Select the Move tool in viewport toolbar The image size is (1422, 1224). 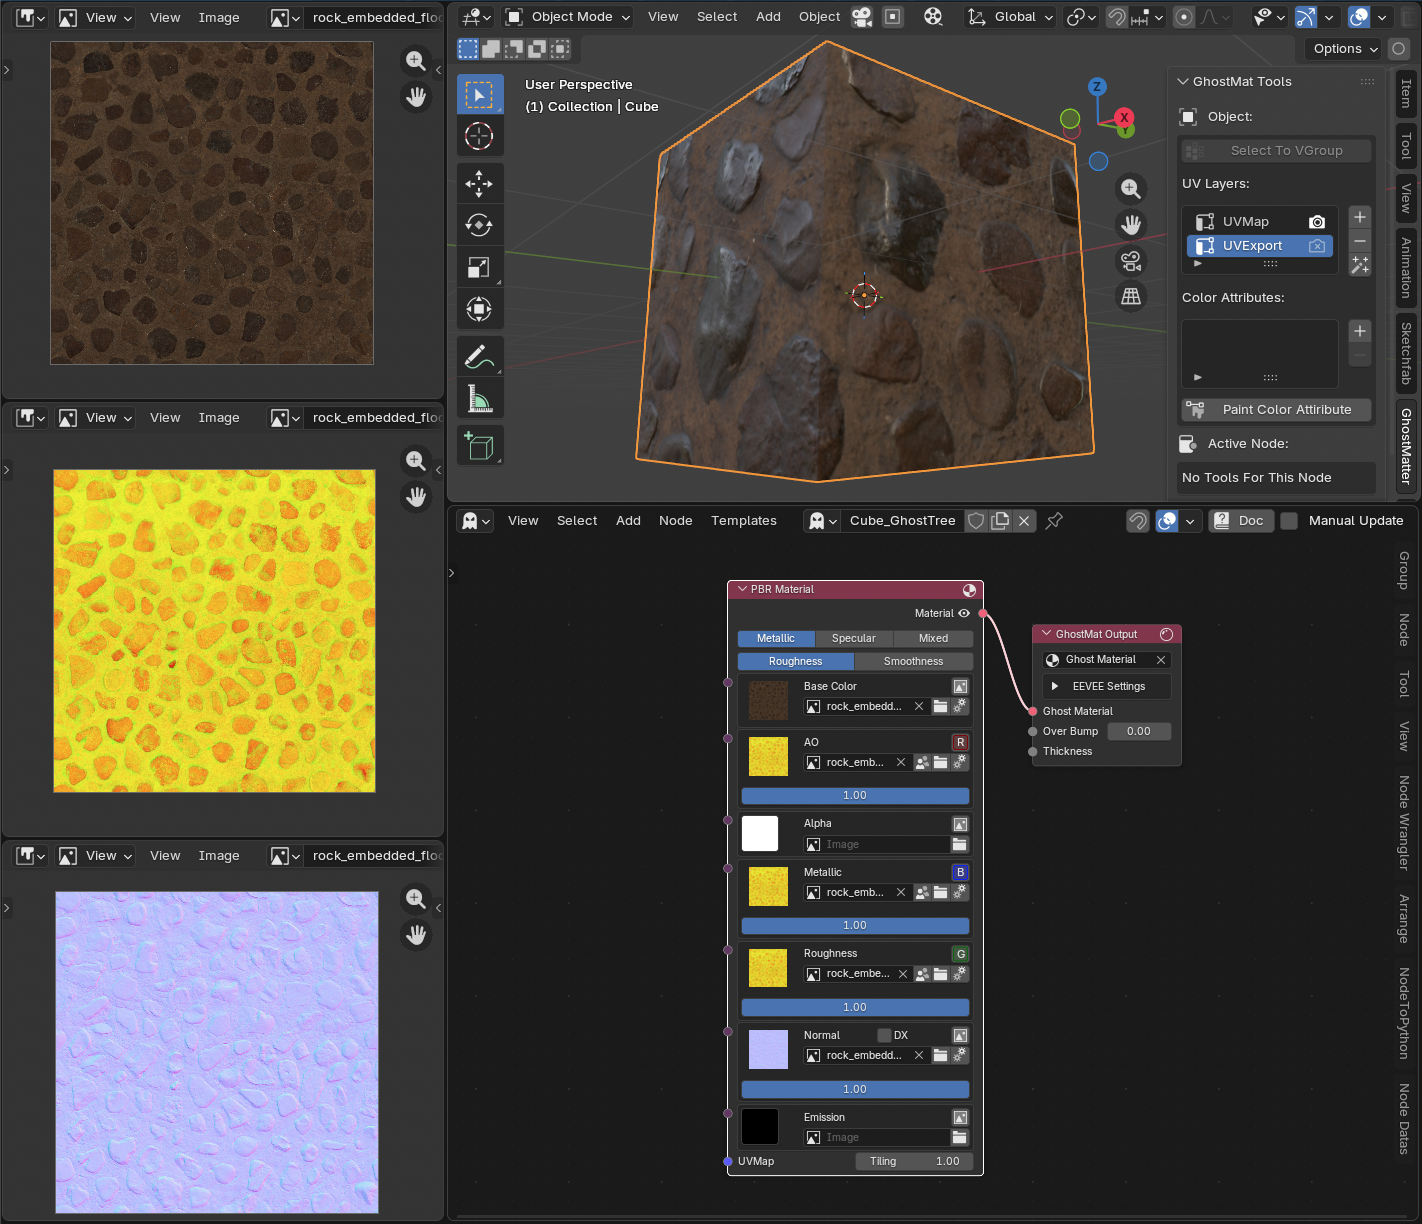point(479,183)
